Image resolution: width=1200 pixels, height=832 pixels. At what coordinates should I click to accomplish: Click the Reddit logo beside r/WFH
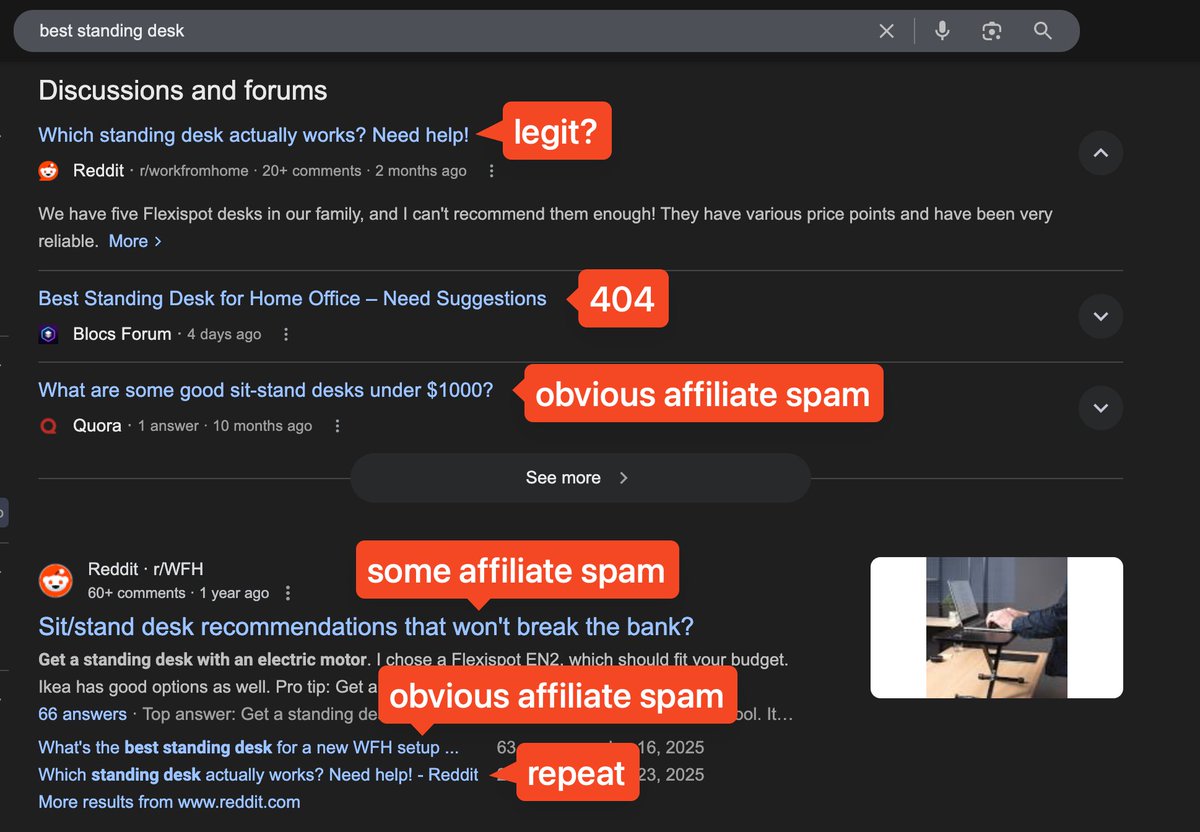click(55, 581)
